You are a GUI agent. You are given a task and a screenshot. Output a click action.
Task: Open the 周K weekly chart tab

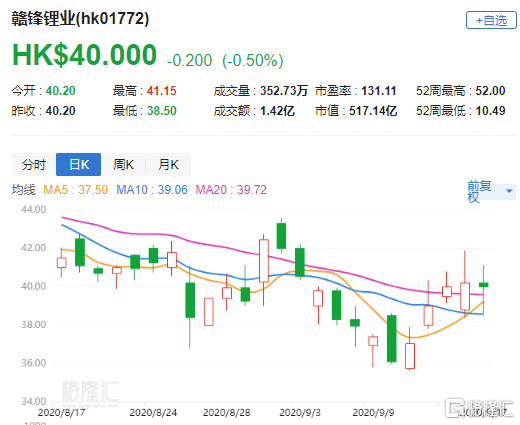(x=123, y=164)
